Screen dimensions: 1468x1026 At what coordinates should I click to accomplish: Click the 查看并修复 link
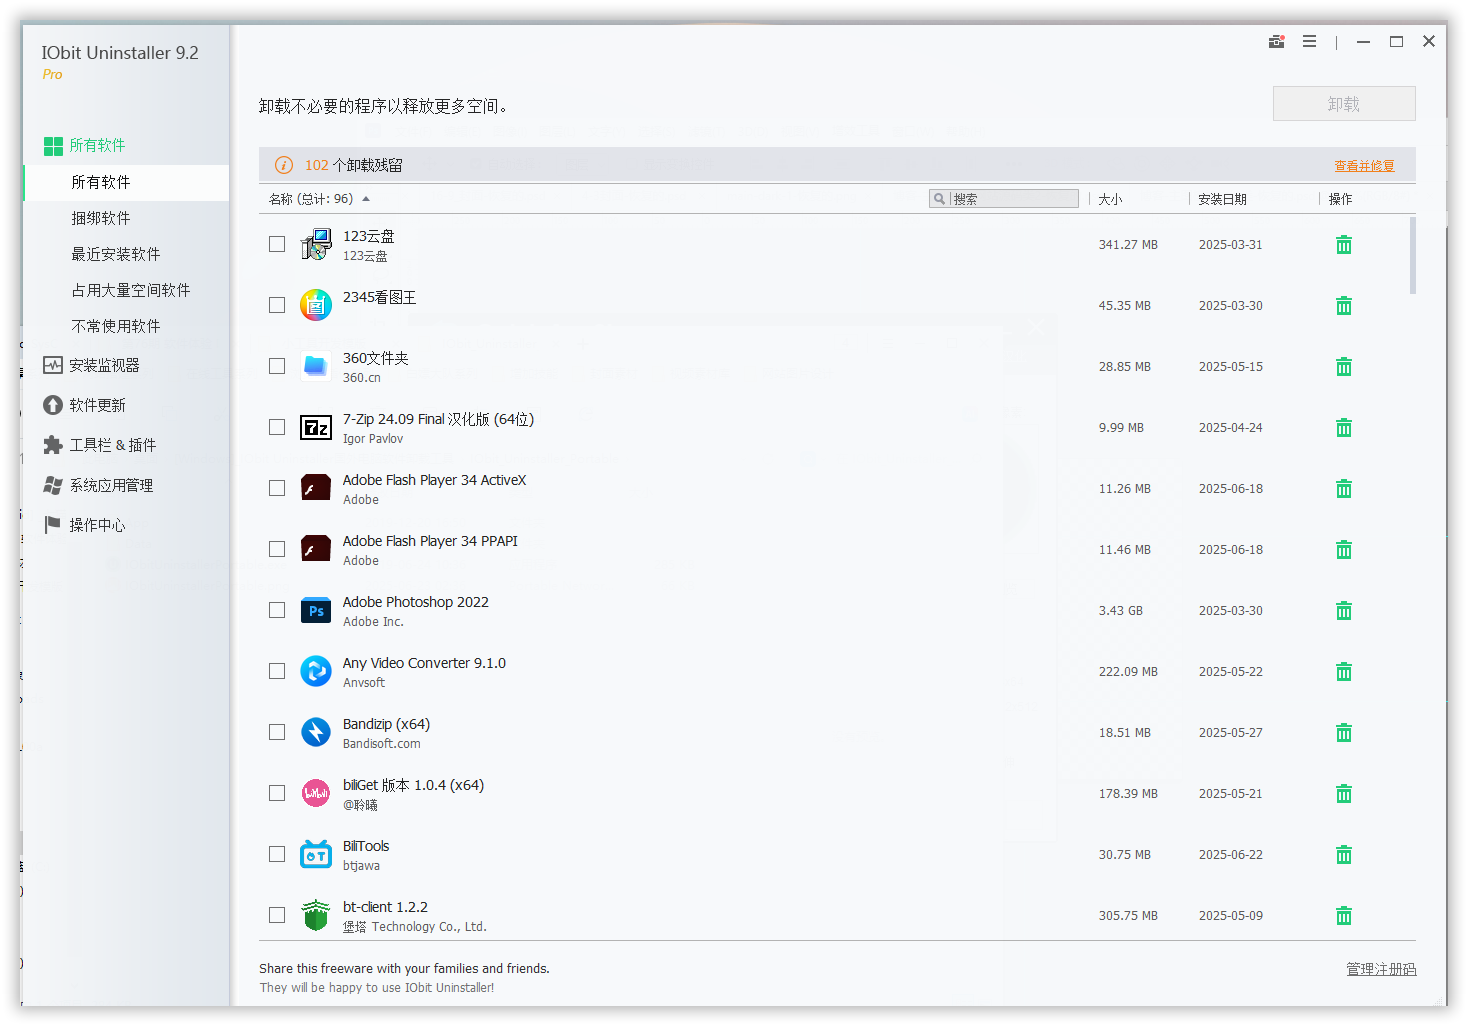coord(1364,166)
